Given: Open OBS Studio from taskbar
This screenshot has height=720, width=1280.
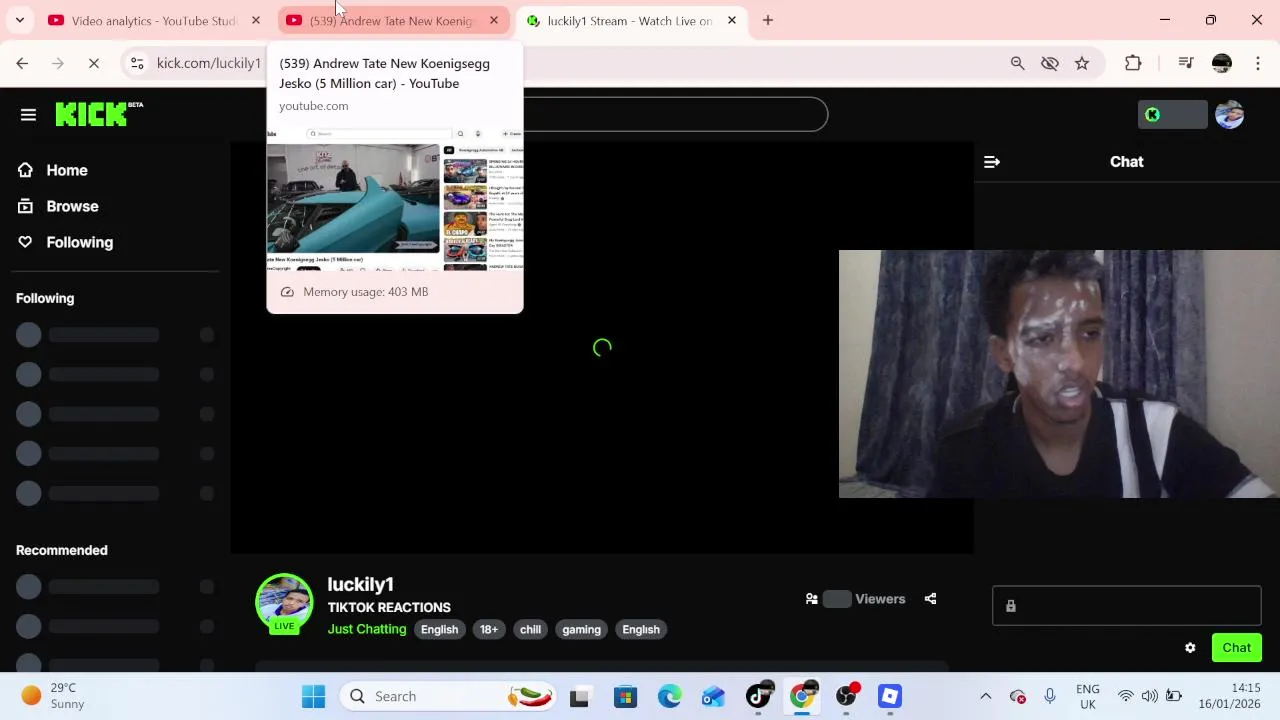Looking at the screenshot, I should click(x=847, y=696).
